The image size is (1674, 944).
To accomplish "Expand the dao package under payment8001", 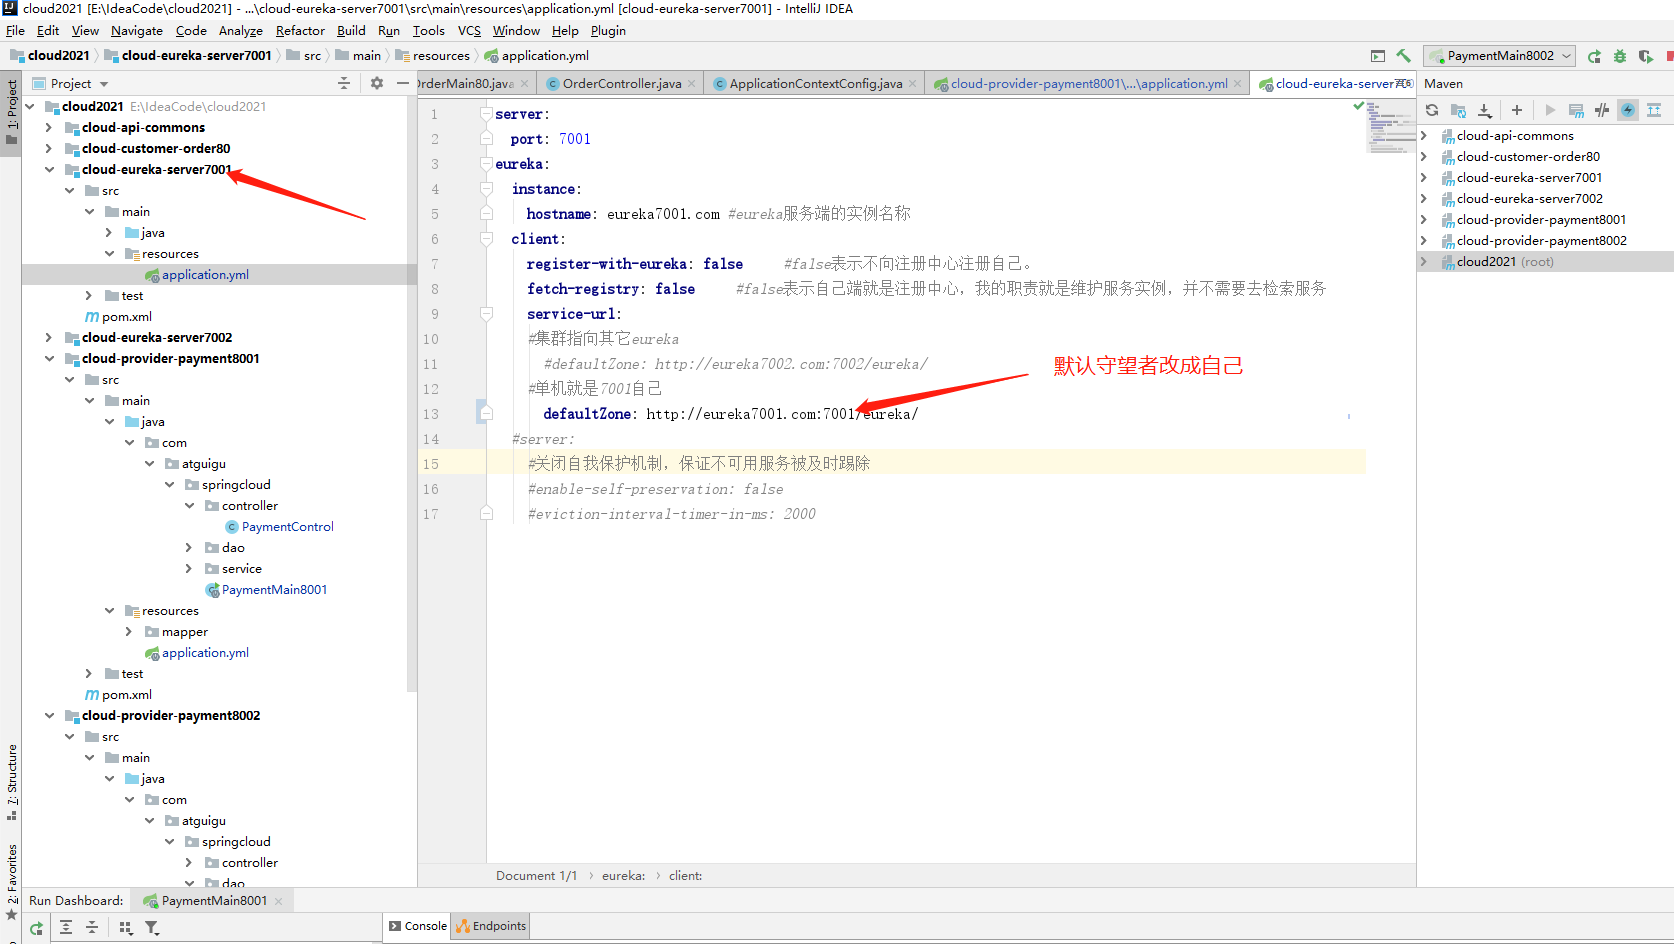I will coord(188,547).
